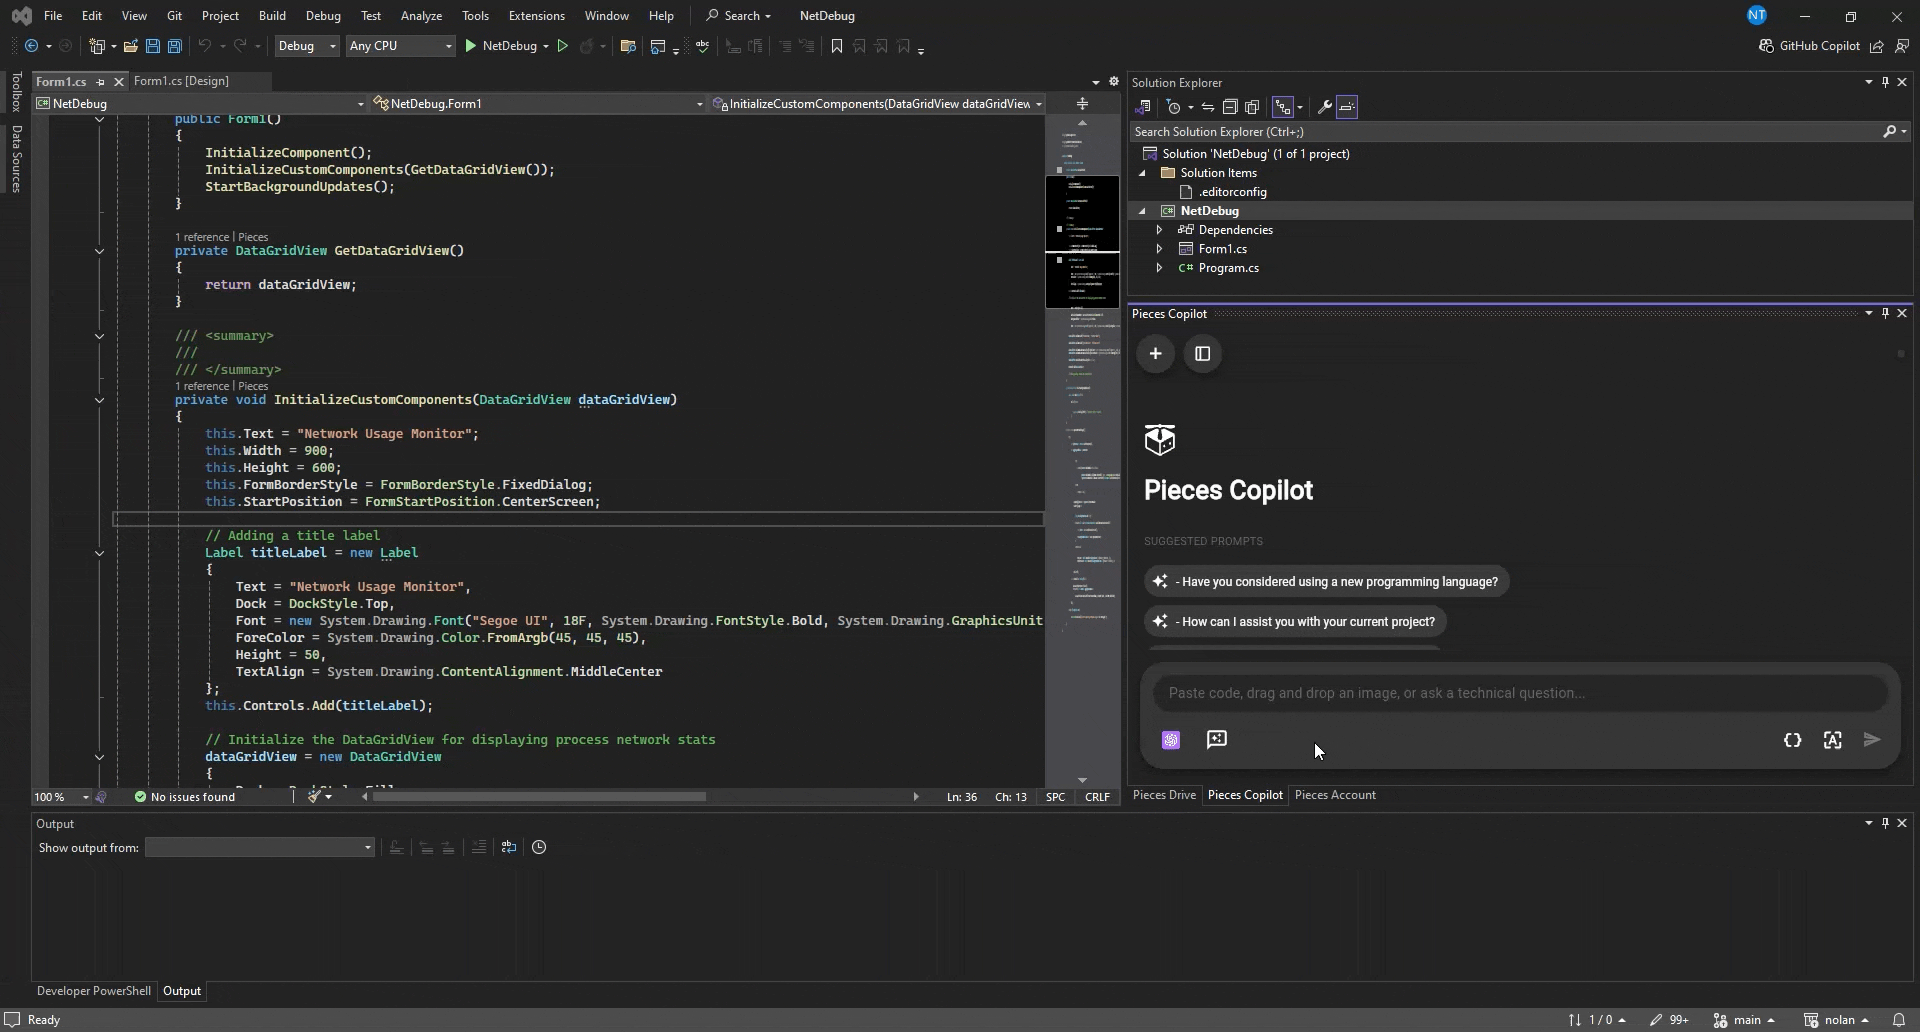This screenshot has height=1032, width=1920.
Task: Toggle the Pieces Copilot sidebar panel icon
Action: 1203,354
